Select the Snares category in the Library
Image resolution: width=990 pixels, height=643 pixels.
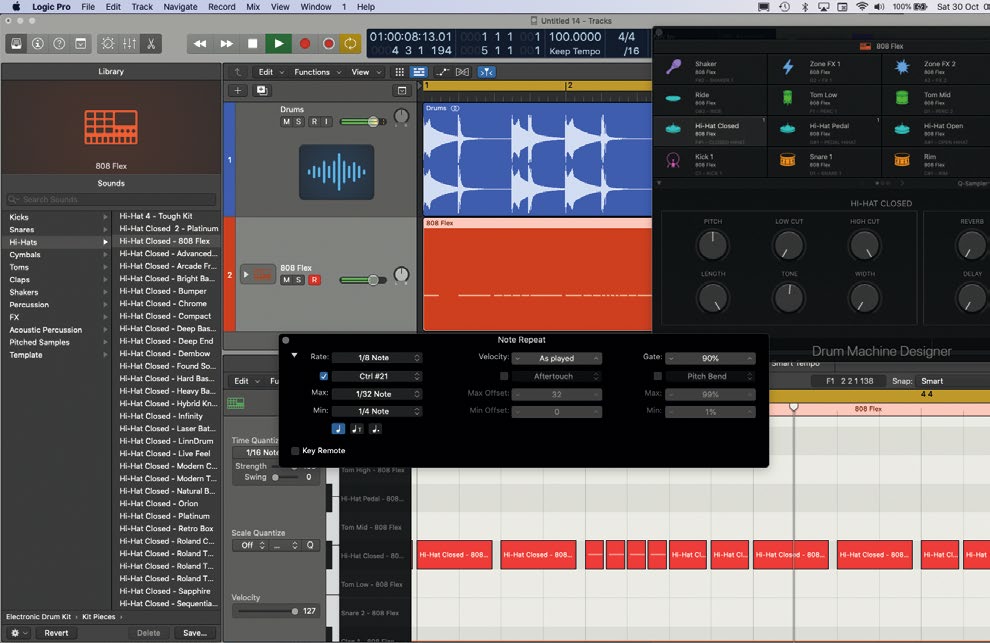tap(57, 229)
